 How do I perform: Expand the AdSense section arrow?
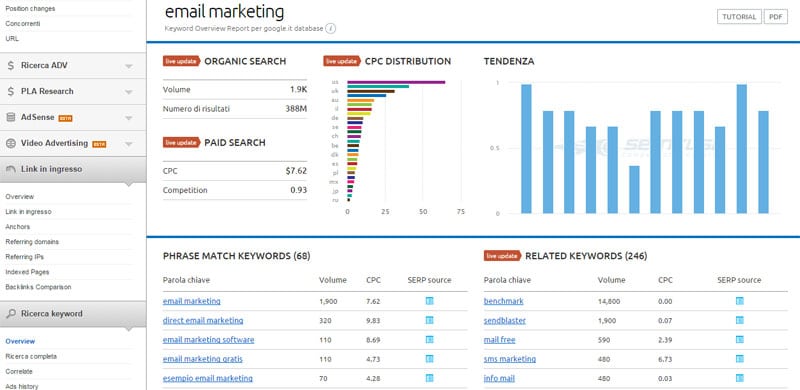(129, 118)
